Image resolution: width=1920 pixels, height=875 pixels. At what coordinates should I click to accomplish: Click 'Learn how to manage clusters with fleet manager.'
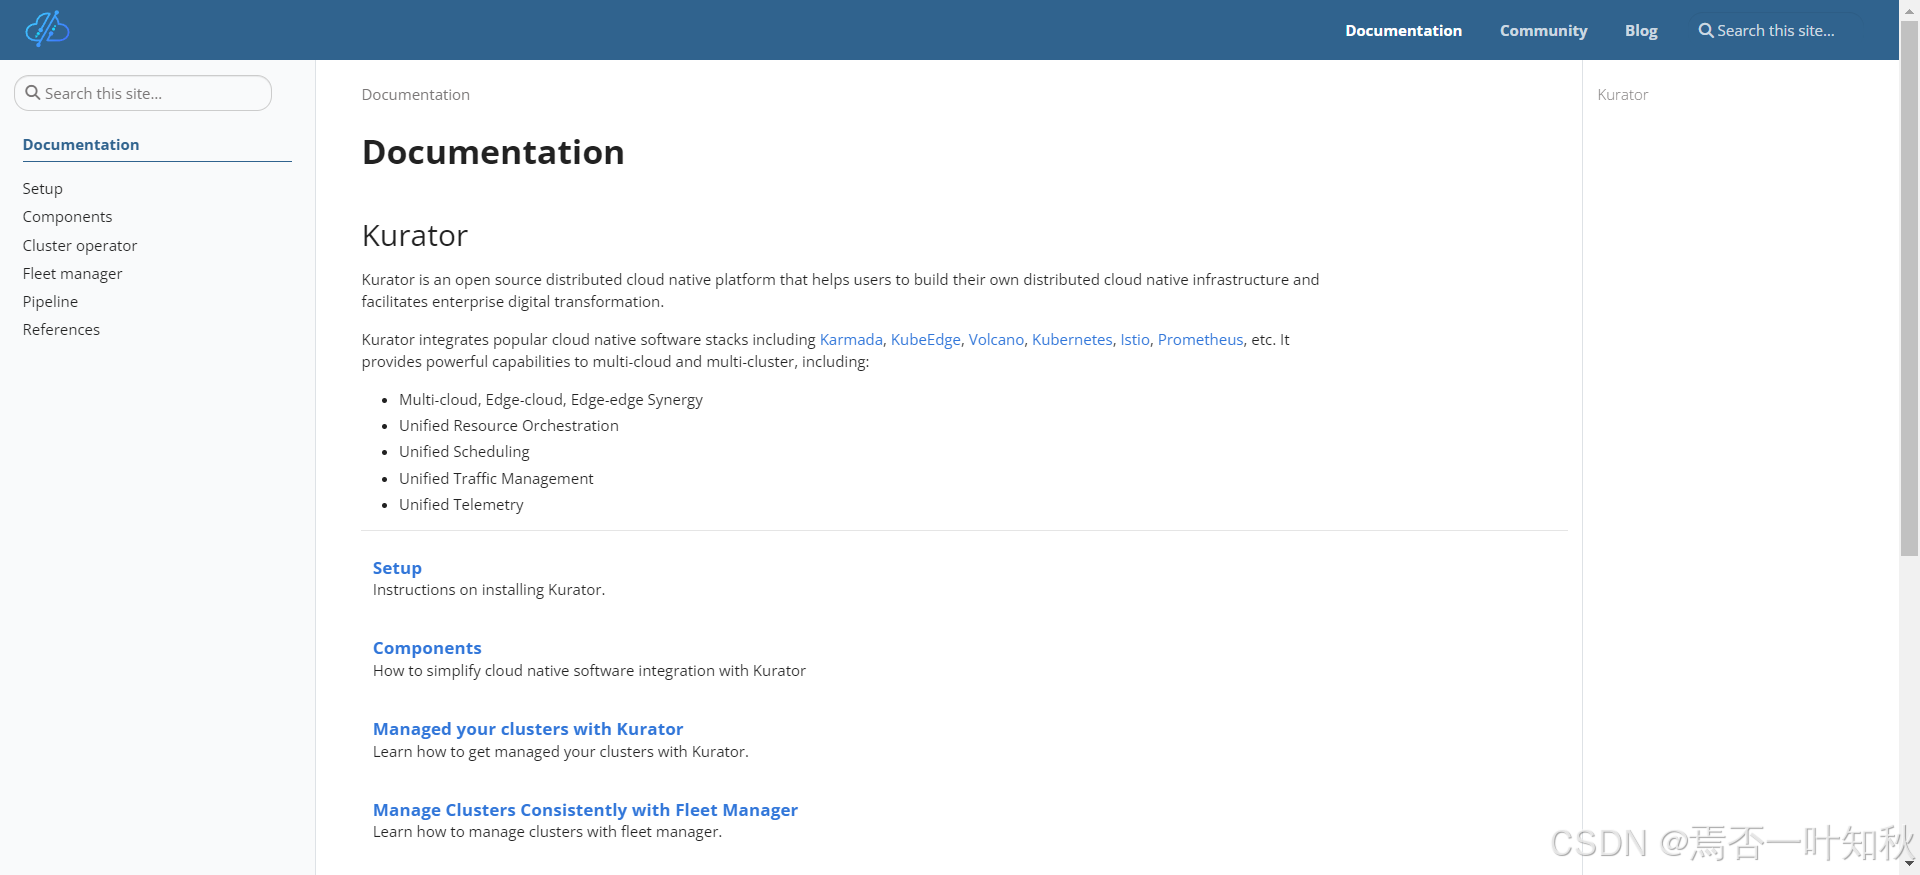tap(547, 832)
